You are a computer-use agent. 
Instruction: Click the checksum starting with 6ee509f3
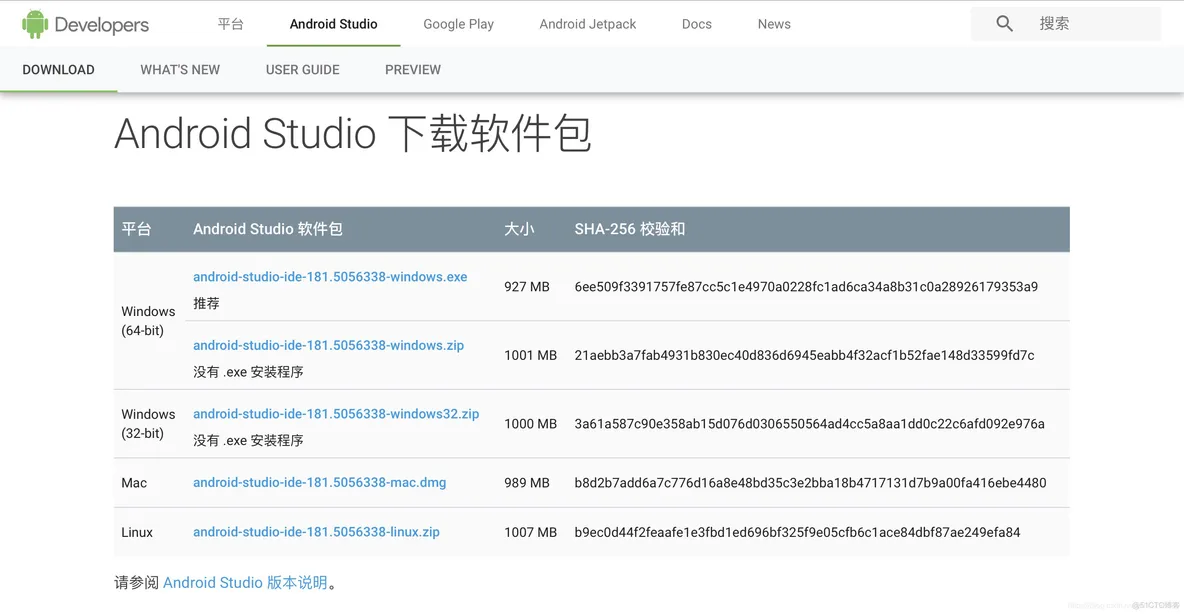tap(806, 287)
